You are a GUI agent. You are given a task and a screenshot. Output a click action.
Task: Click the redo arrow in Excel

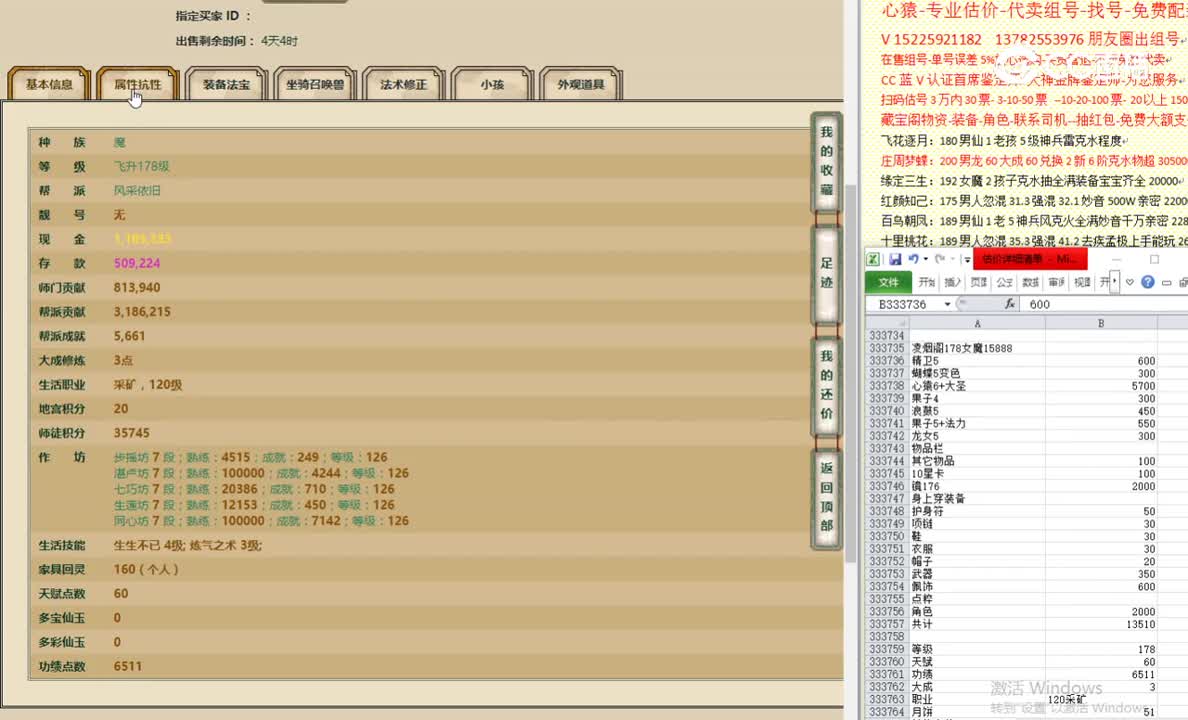(939, 259)
